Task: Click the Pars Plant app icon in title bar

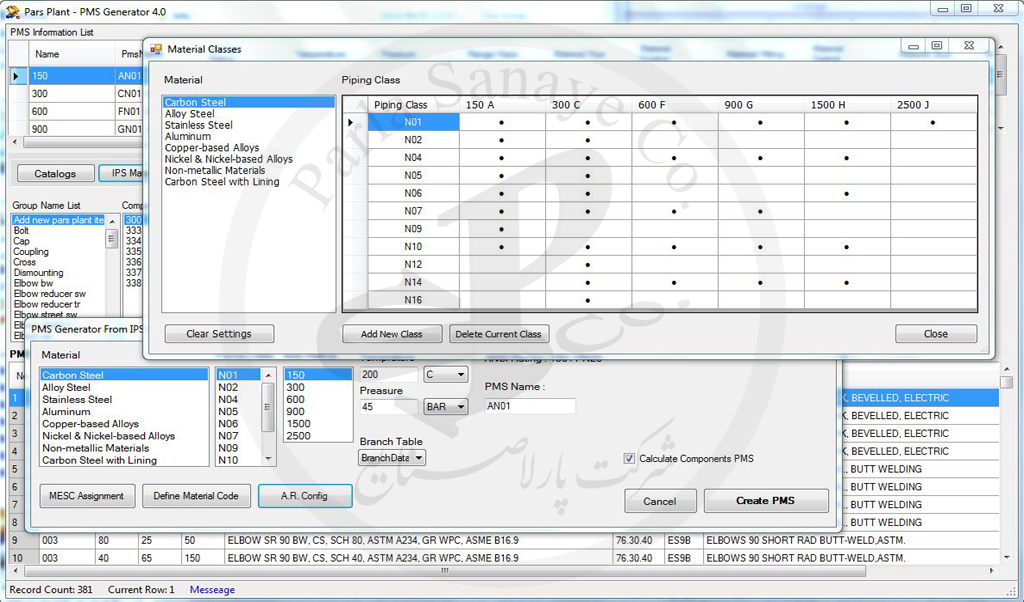Action: (12, 12)
